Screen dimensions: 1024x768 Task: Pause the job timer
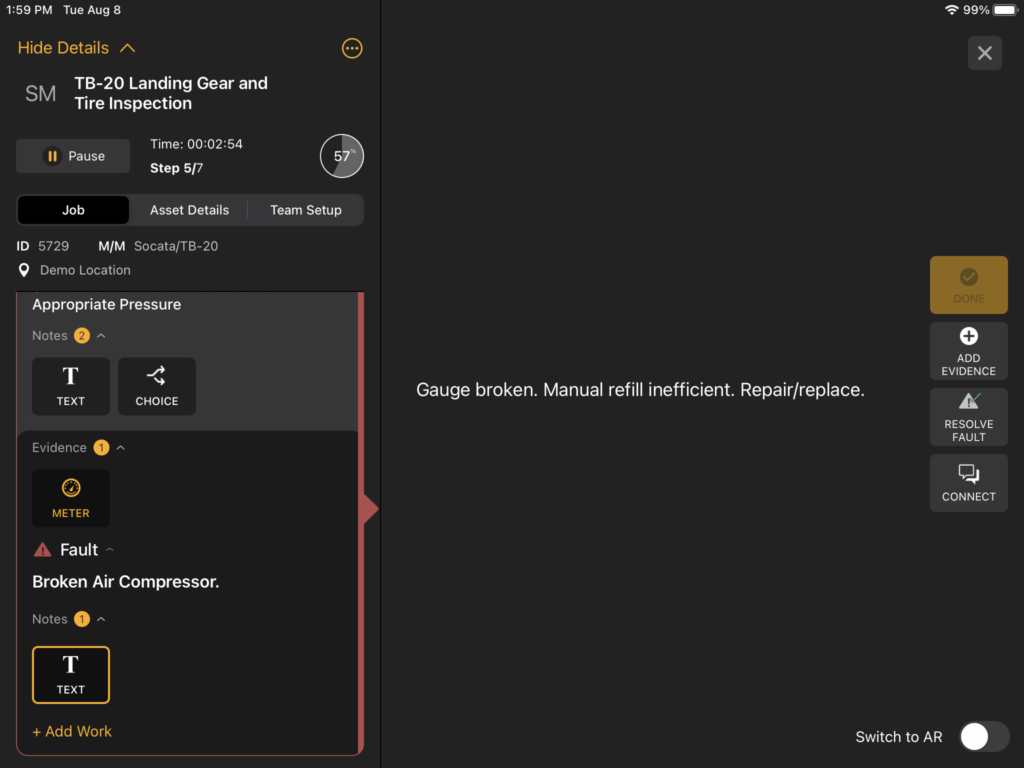point(73,156)
